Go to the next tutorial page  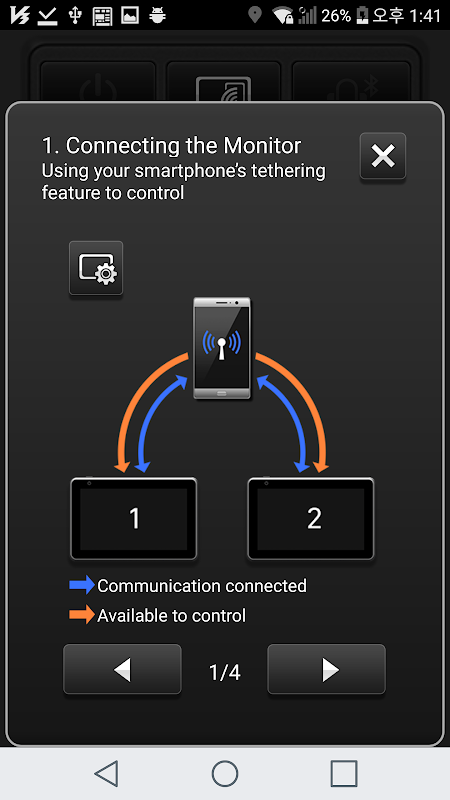pos(326,669)
